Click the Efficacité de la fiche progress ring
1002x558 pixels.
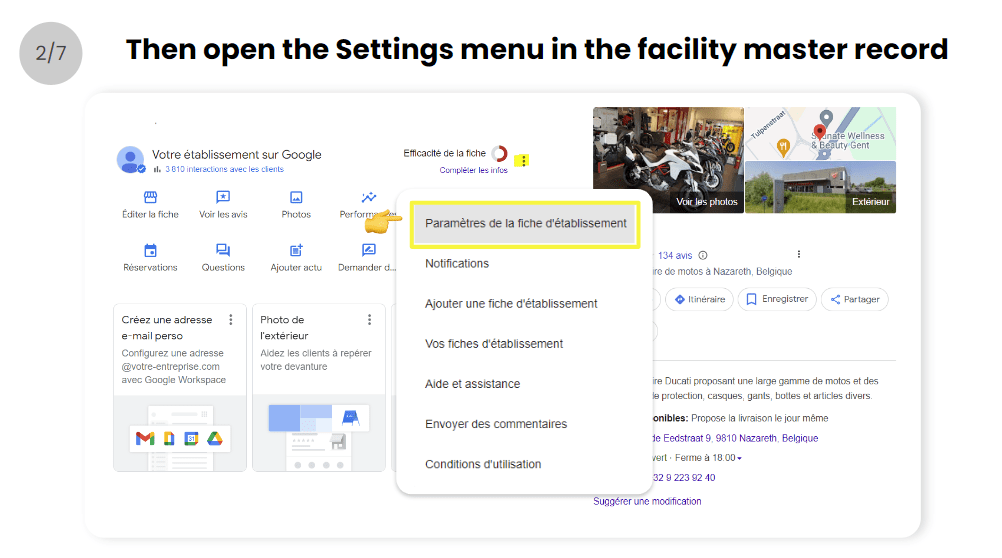(500, 153)
